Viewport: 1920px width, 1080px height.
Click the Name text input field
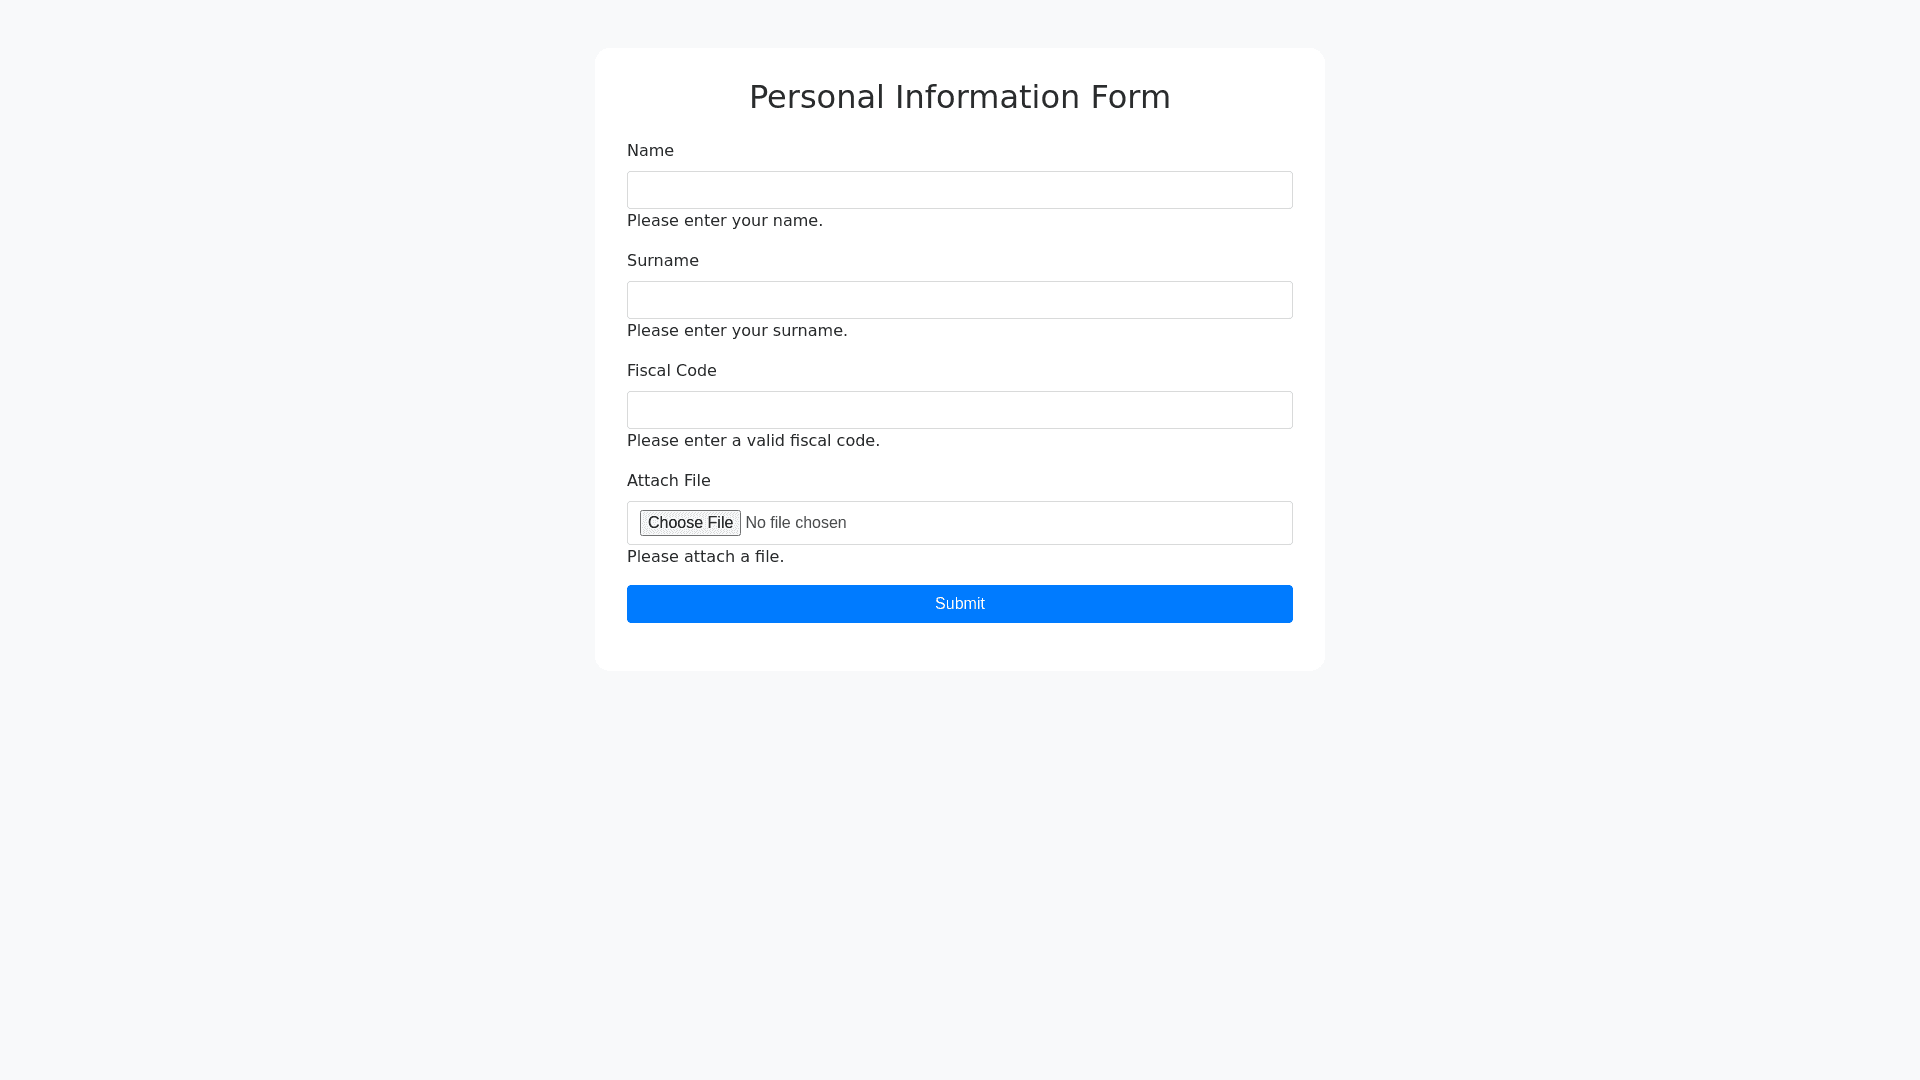pyautogui.click(x=960, y=190)
